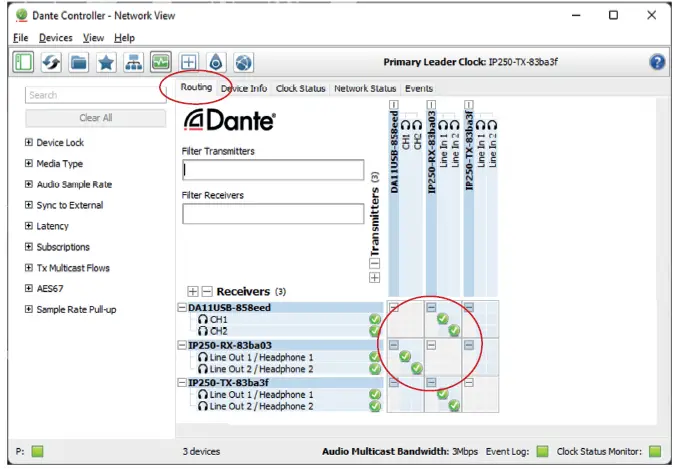Click the Filter Receivers input box

click(x=273, y=214)
